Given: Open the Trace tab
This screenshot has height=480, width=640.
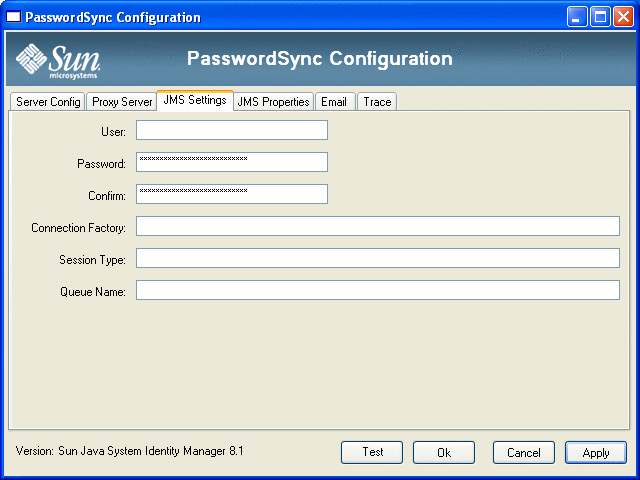Looking at the screenshot, I should (x=377, y=102).
